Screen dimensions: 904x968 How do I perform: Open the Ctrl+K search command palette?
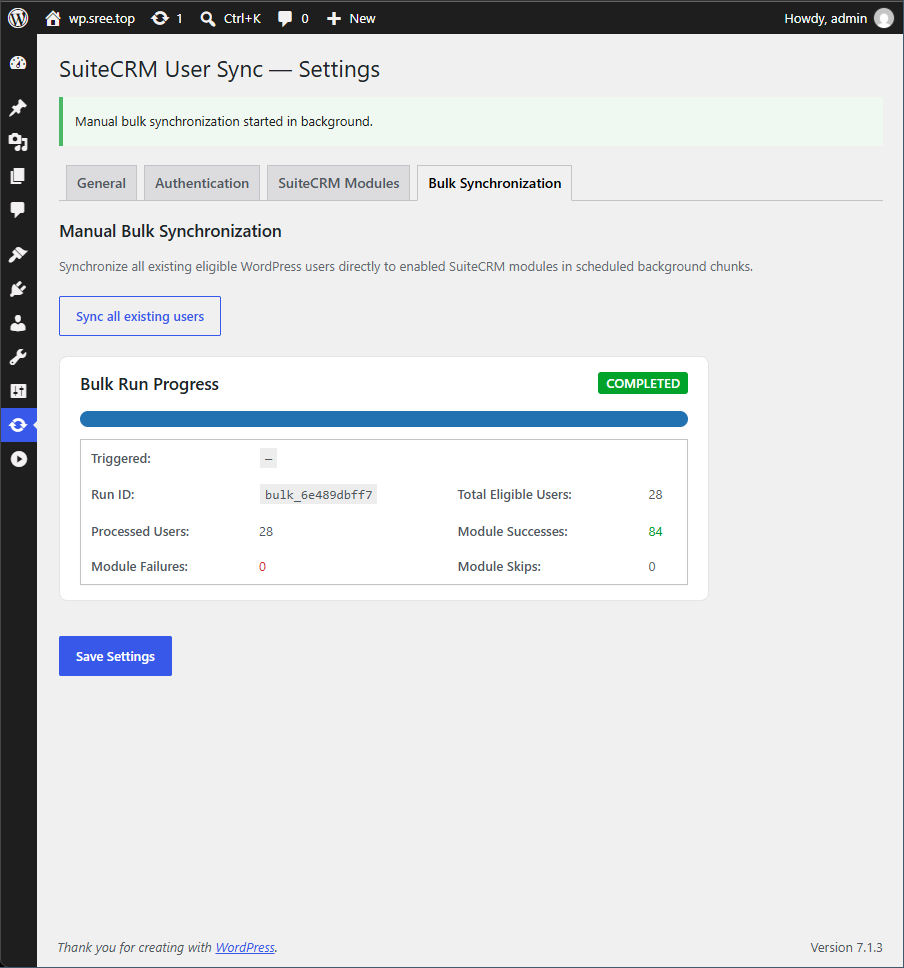[x=230, y=19]
